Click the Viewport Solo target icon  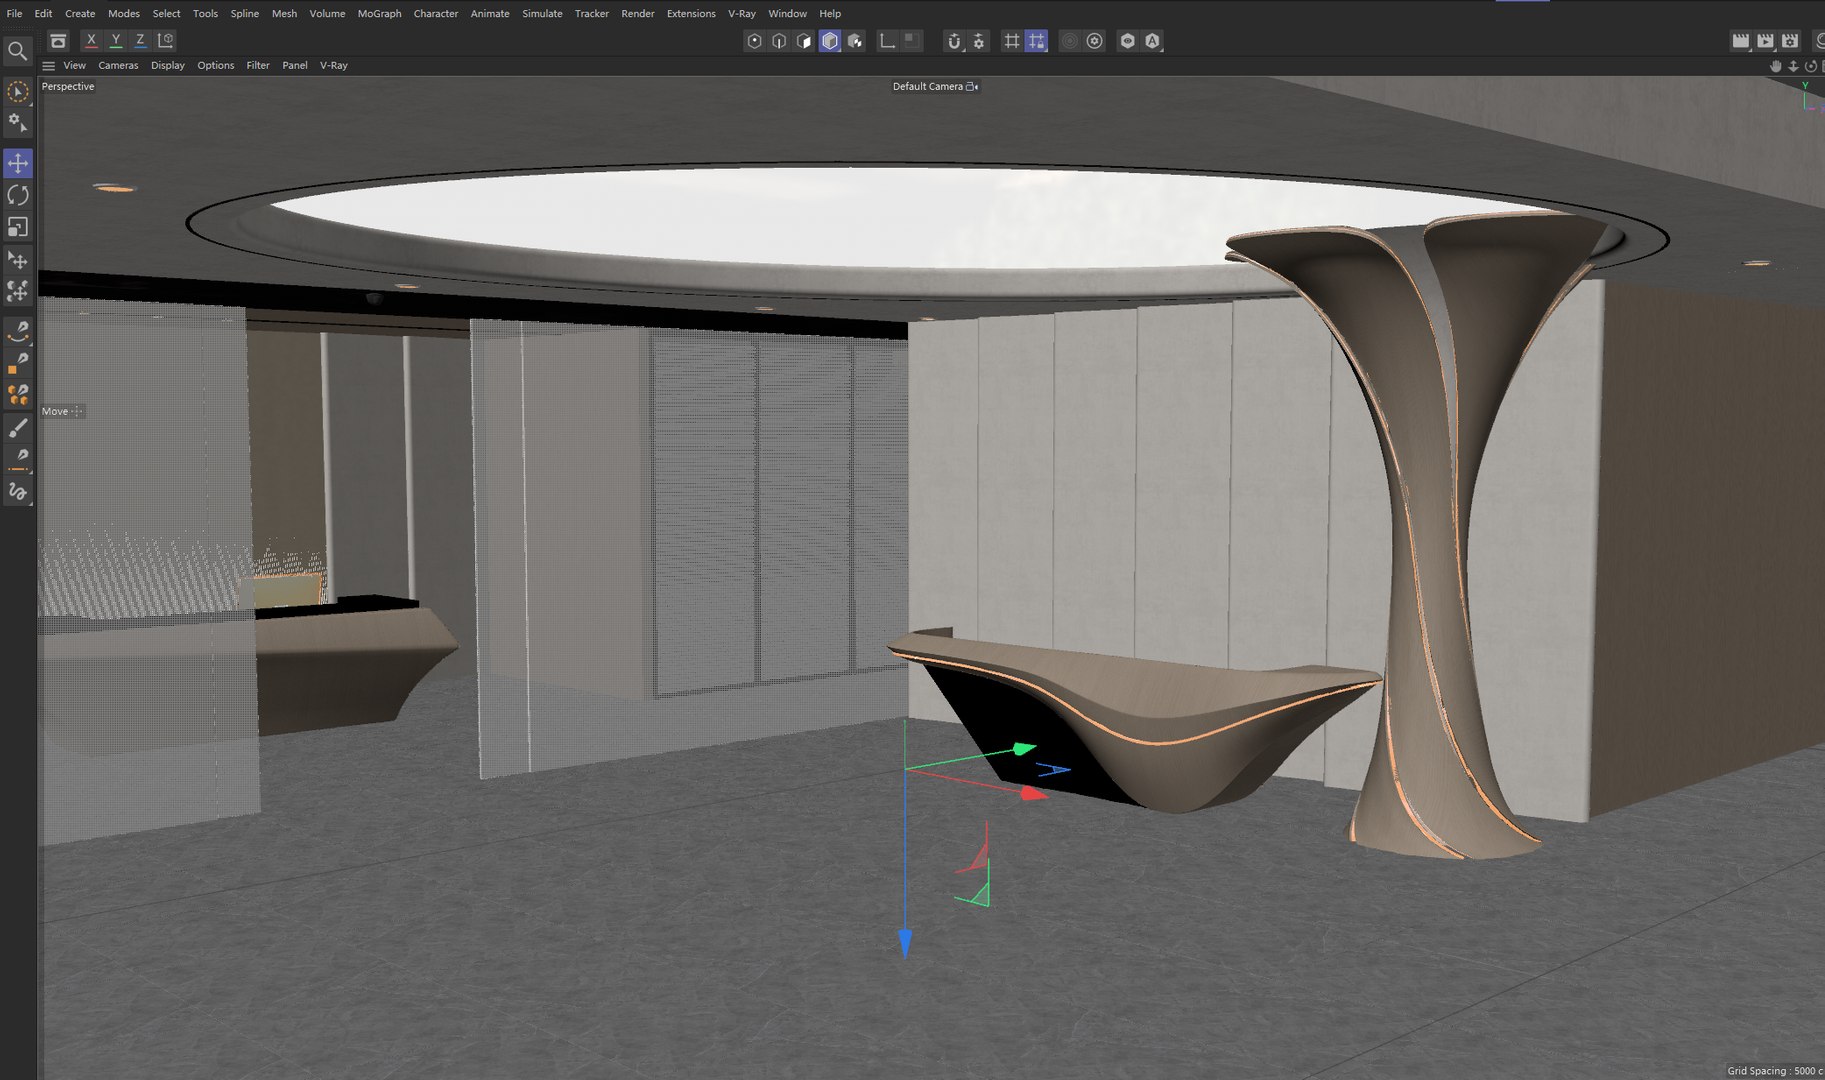[x=1095, y=41]
